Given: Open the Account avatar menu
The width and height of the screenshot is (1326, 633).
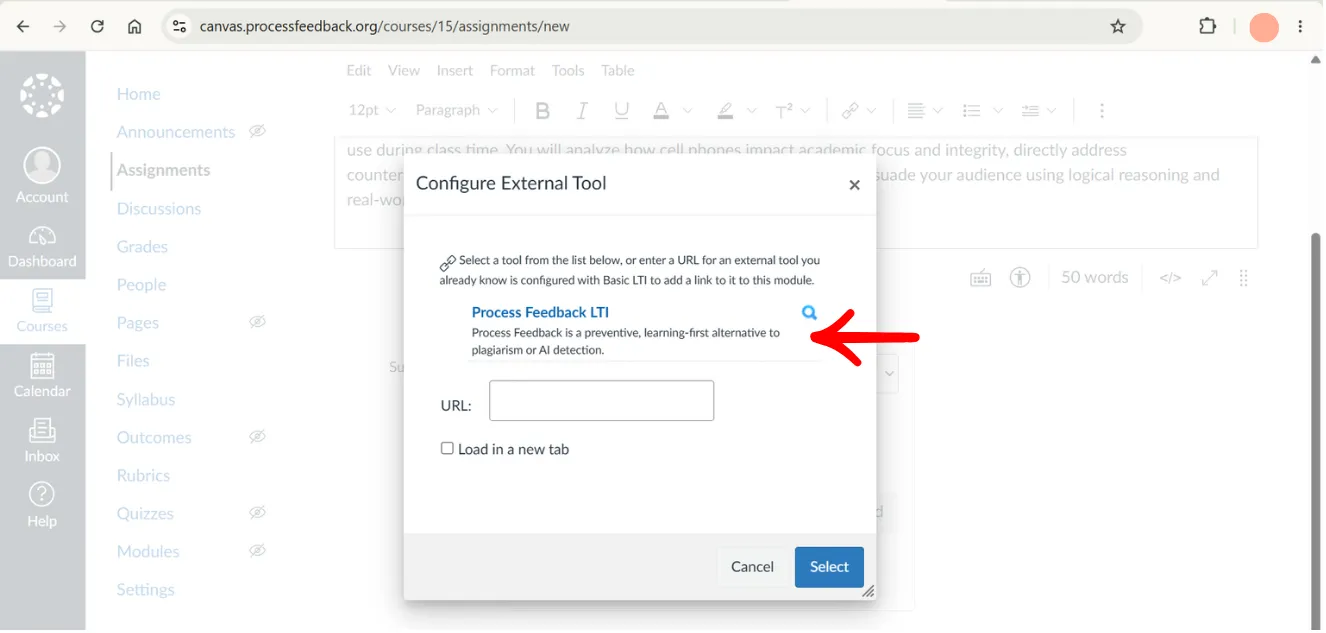Looking at the screenshot, I should point(42,176).
